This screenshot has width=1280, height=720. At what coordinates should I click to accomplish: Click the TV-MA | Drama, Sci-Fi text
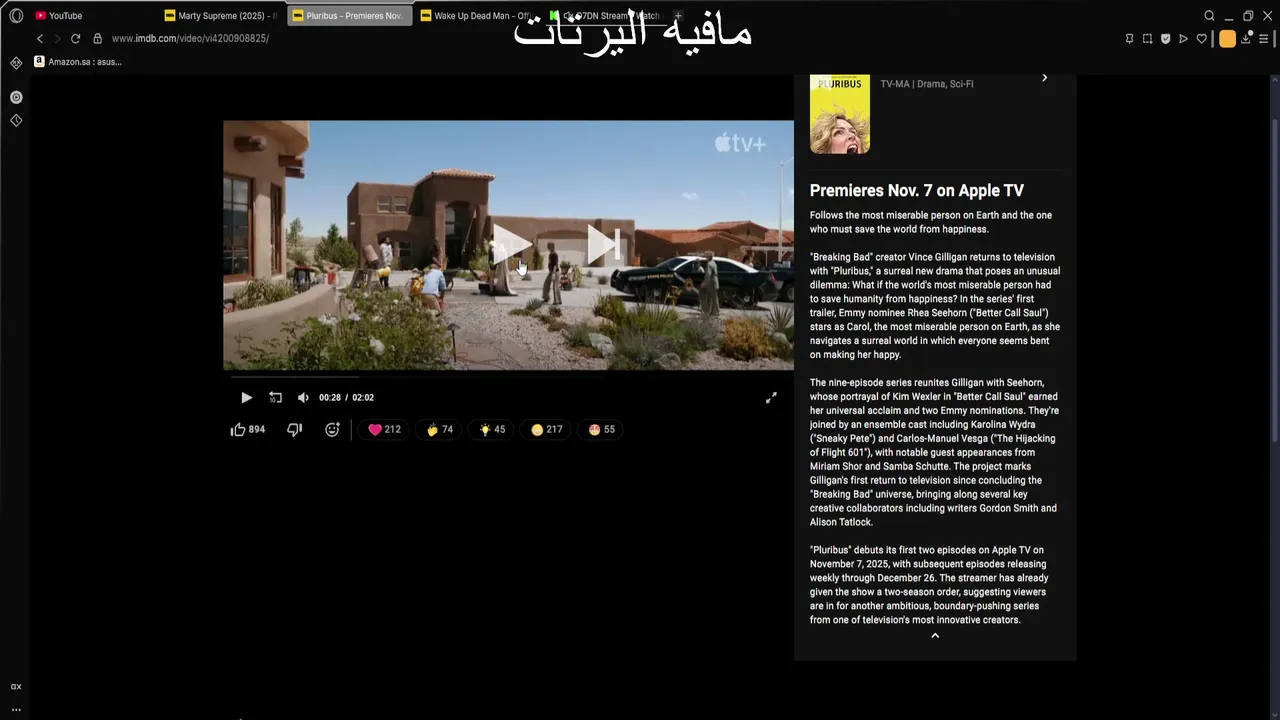[927, 84]
